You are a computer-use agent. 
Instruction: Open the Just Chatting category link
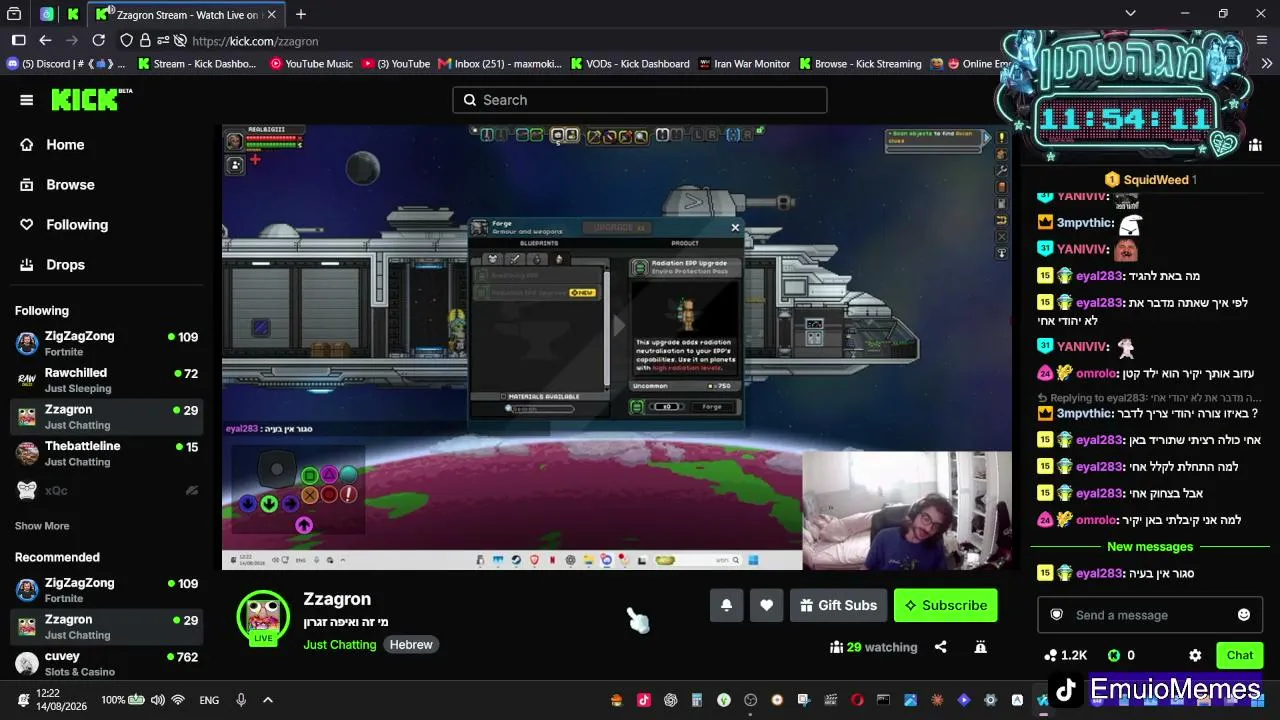[340, 645]
